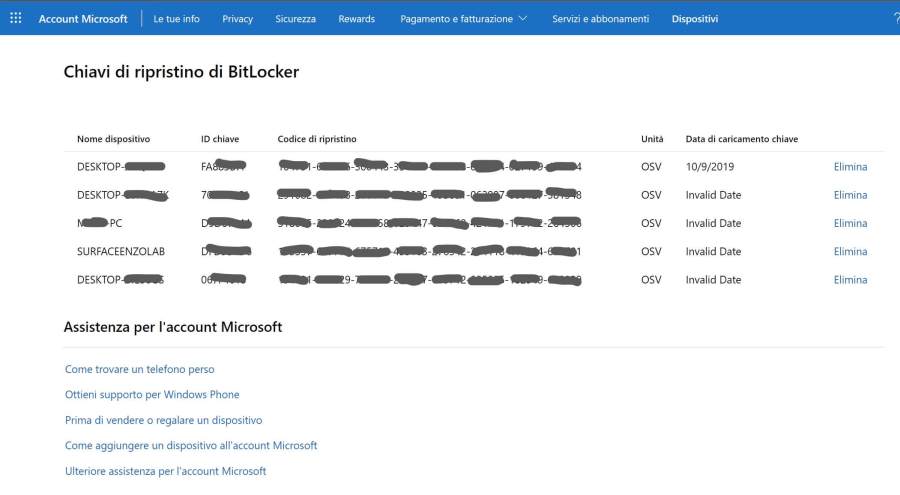The image size is (900, 495).
Task: Switch to the Dispositivi tab
Action: point(694,19)
